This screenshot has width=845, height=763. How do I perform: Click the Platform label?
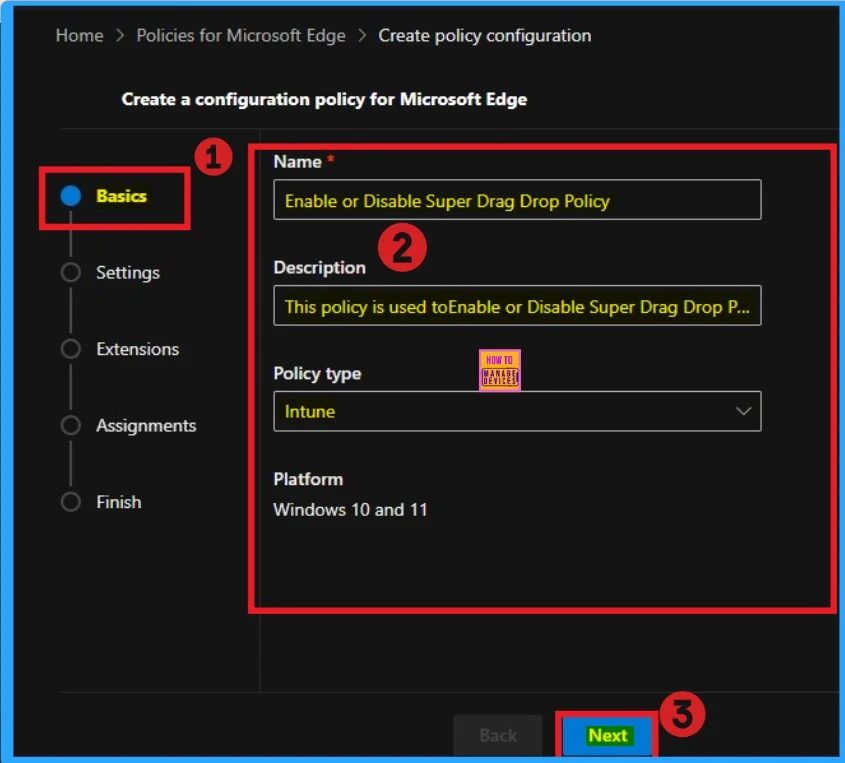coord(308,479)
